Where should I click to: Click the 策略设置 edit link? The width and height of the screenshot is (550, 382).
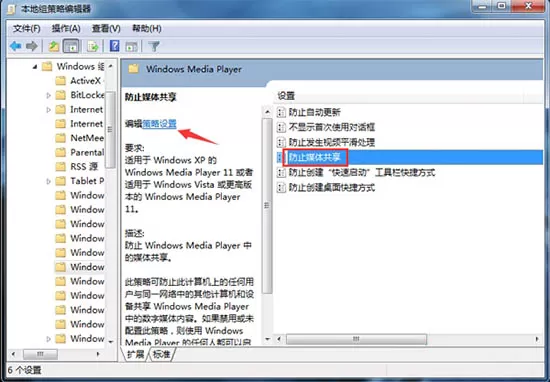pyautogui.click(x=159, y=124)
